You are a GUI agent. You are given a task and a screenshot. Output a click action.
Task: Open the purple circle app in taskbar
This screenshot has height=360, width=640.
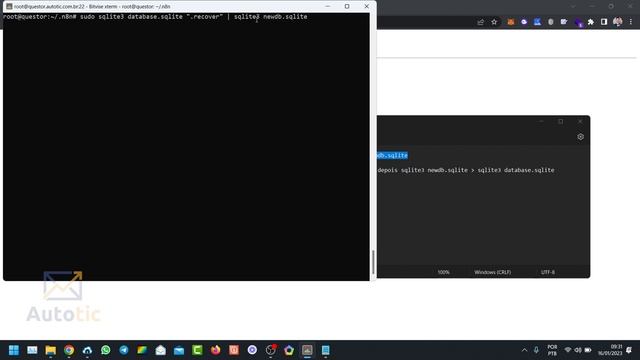click(252, 350)
